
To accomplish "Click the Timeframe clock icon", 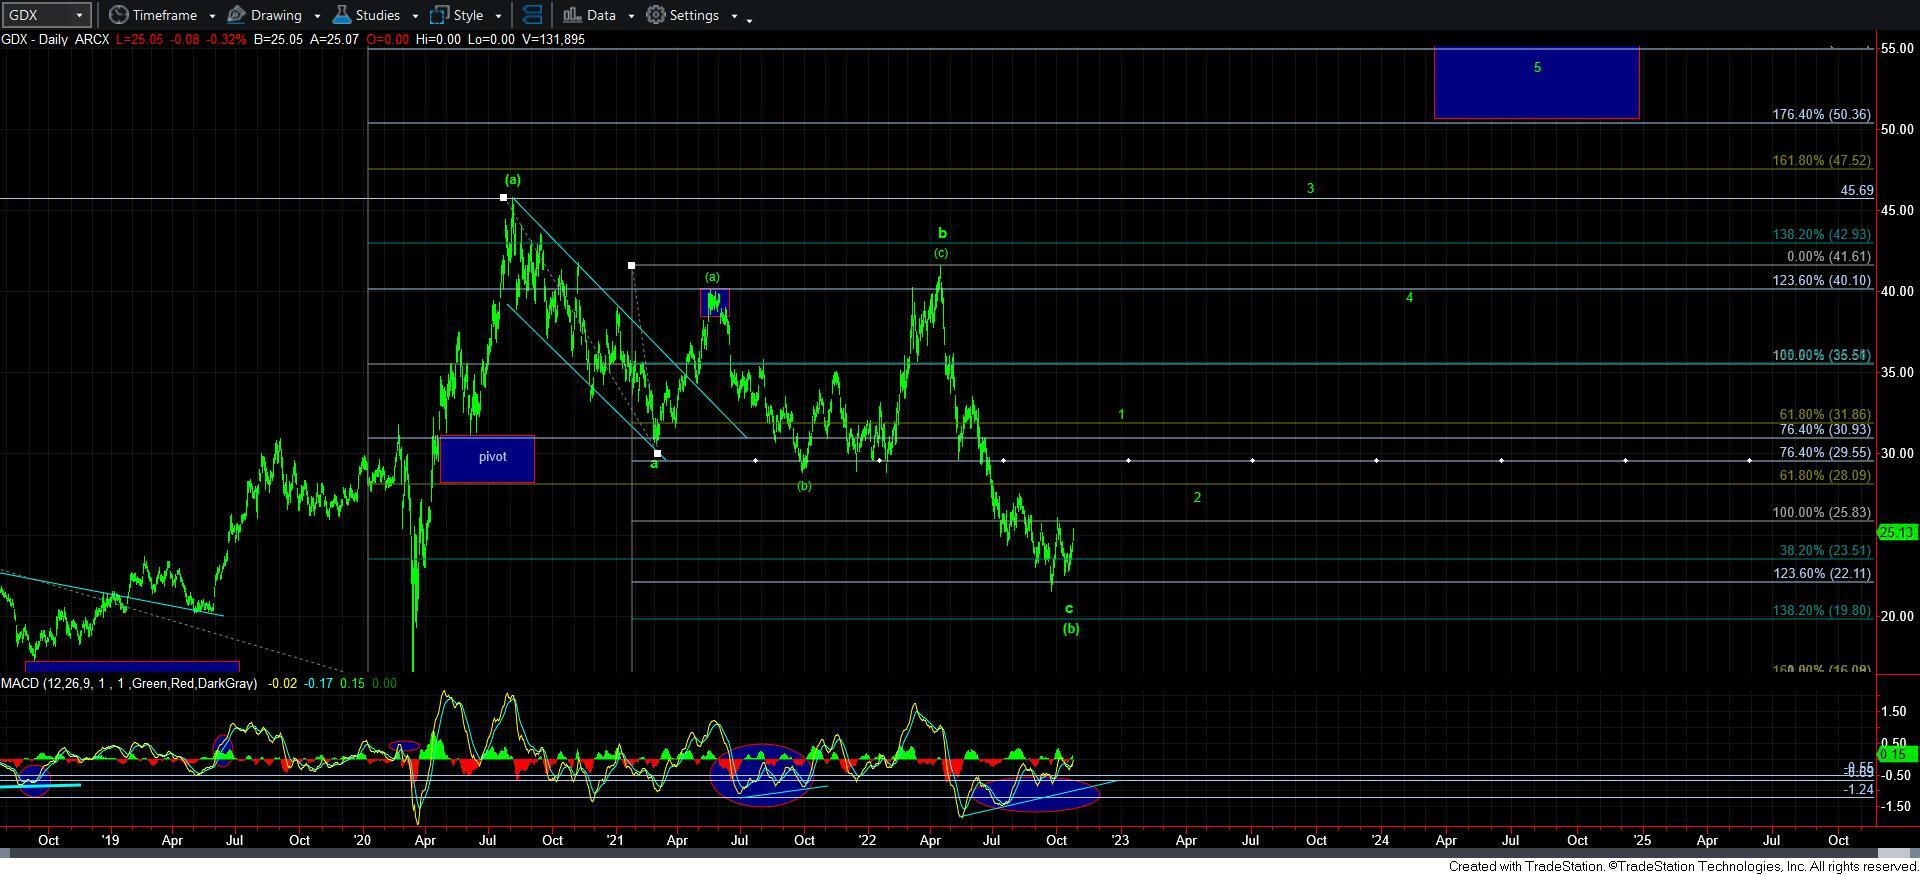I will [x=119, y=15].
